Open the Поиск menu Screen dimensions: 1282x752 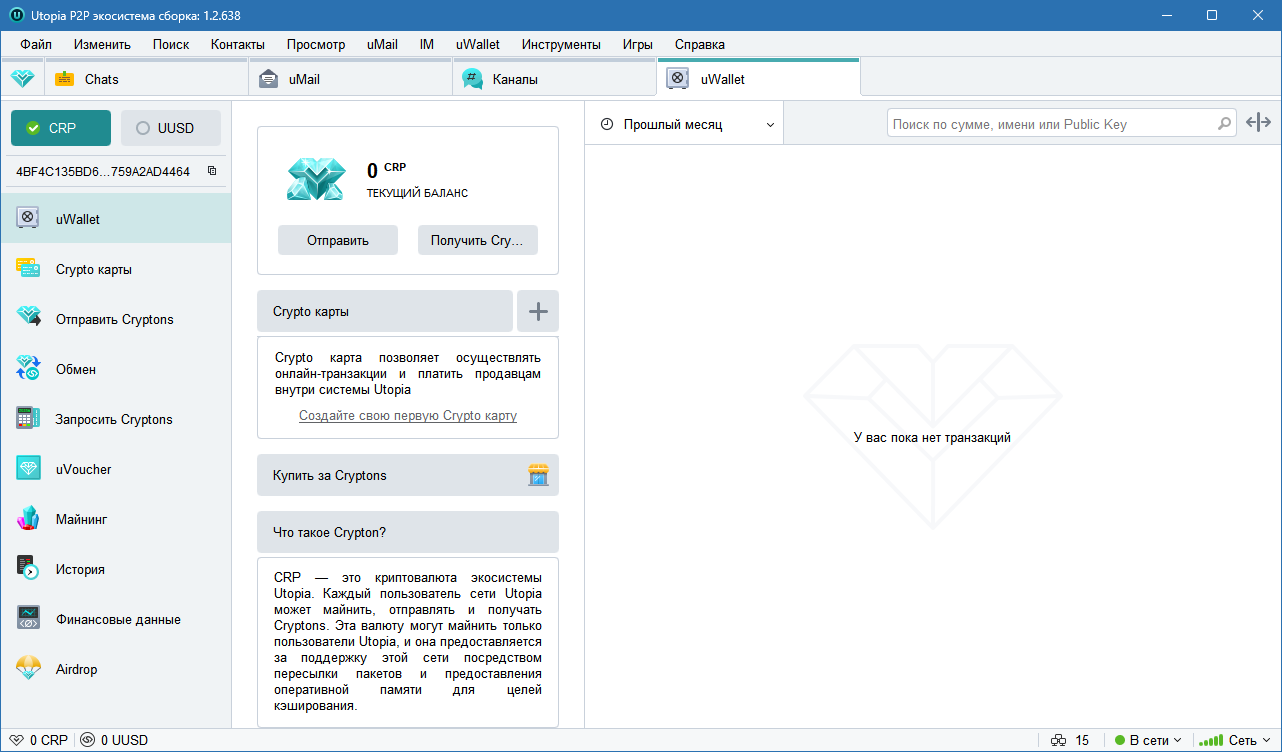171,44
